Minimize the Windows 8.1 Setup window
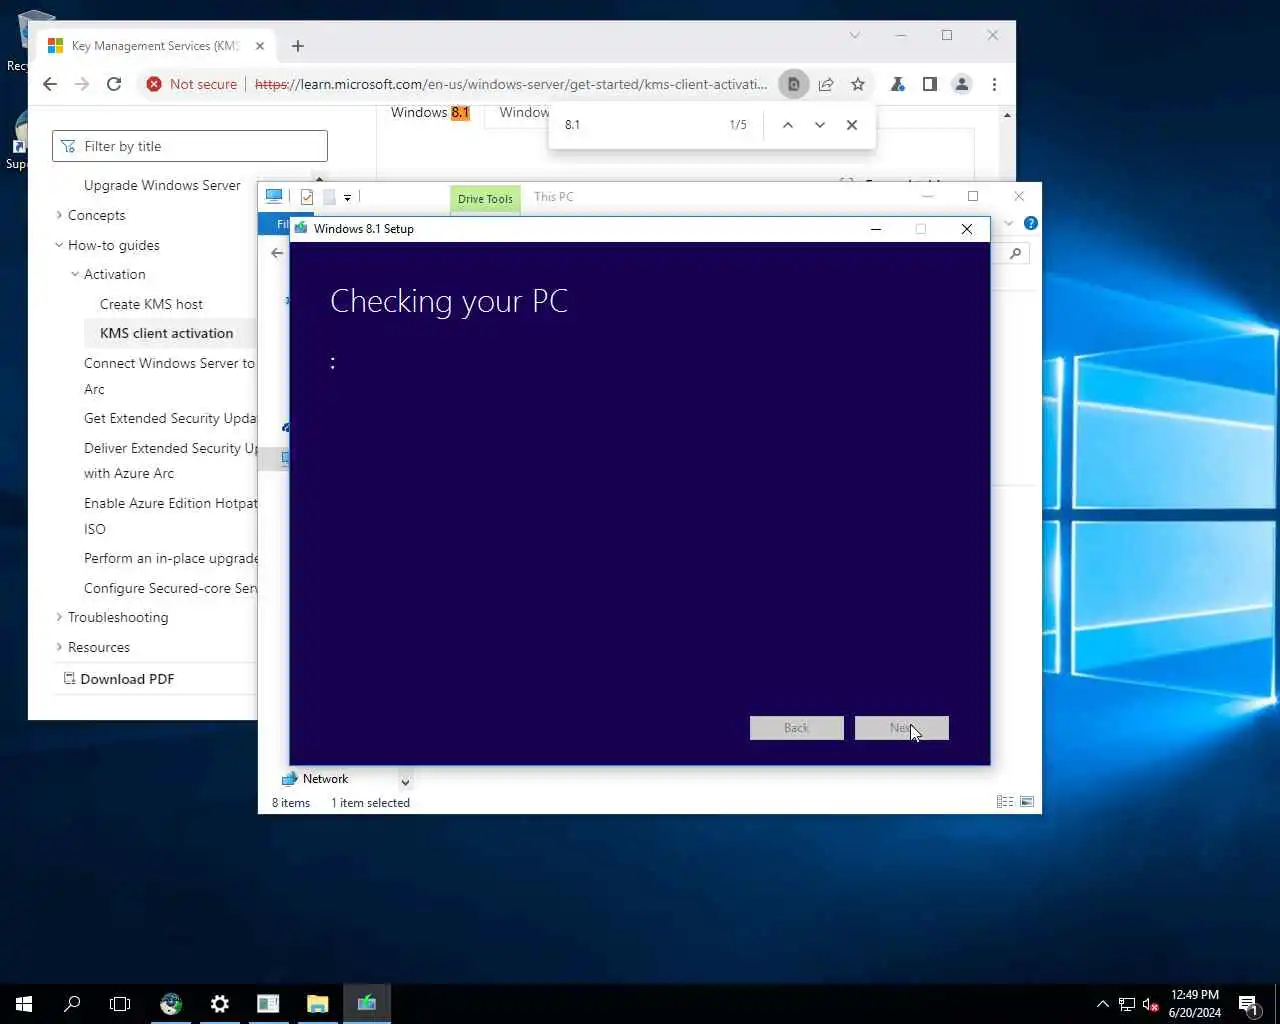 point(876,229)
